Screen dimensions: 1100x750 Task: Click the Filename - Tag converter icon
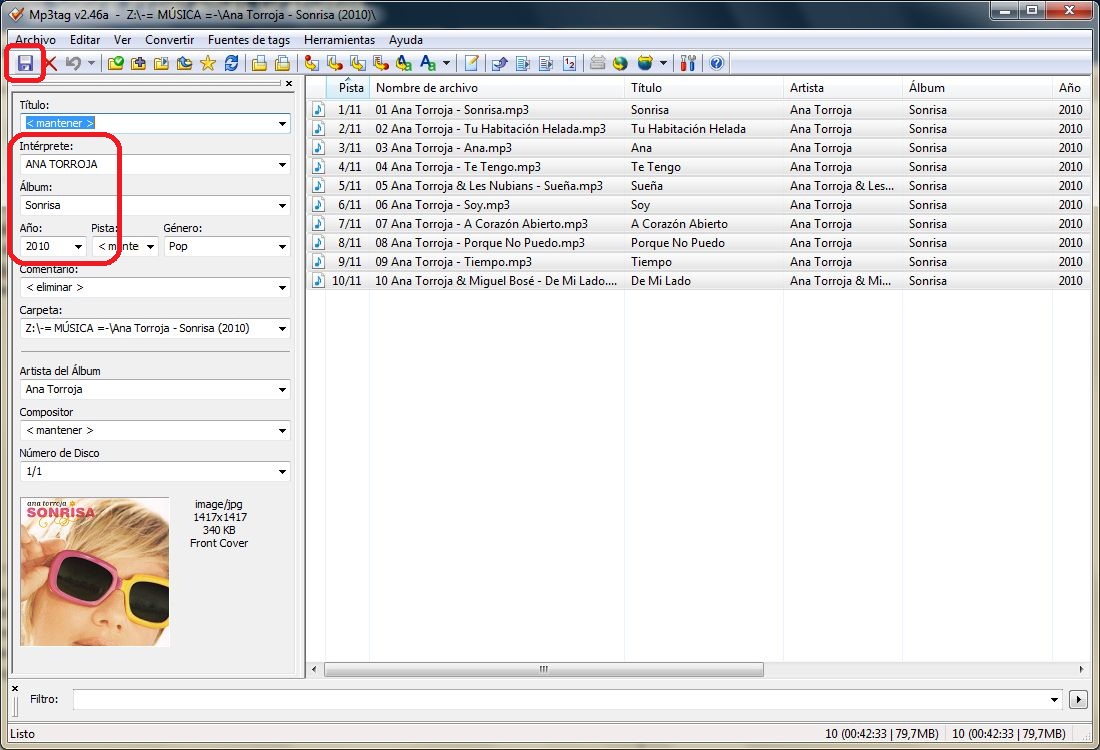pyautogui.click(x=335, y=63)
